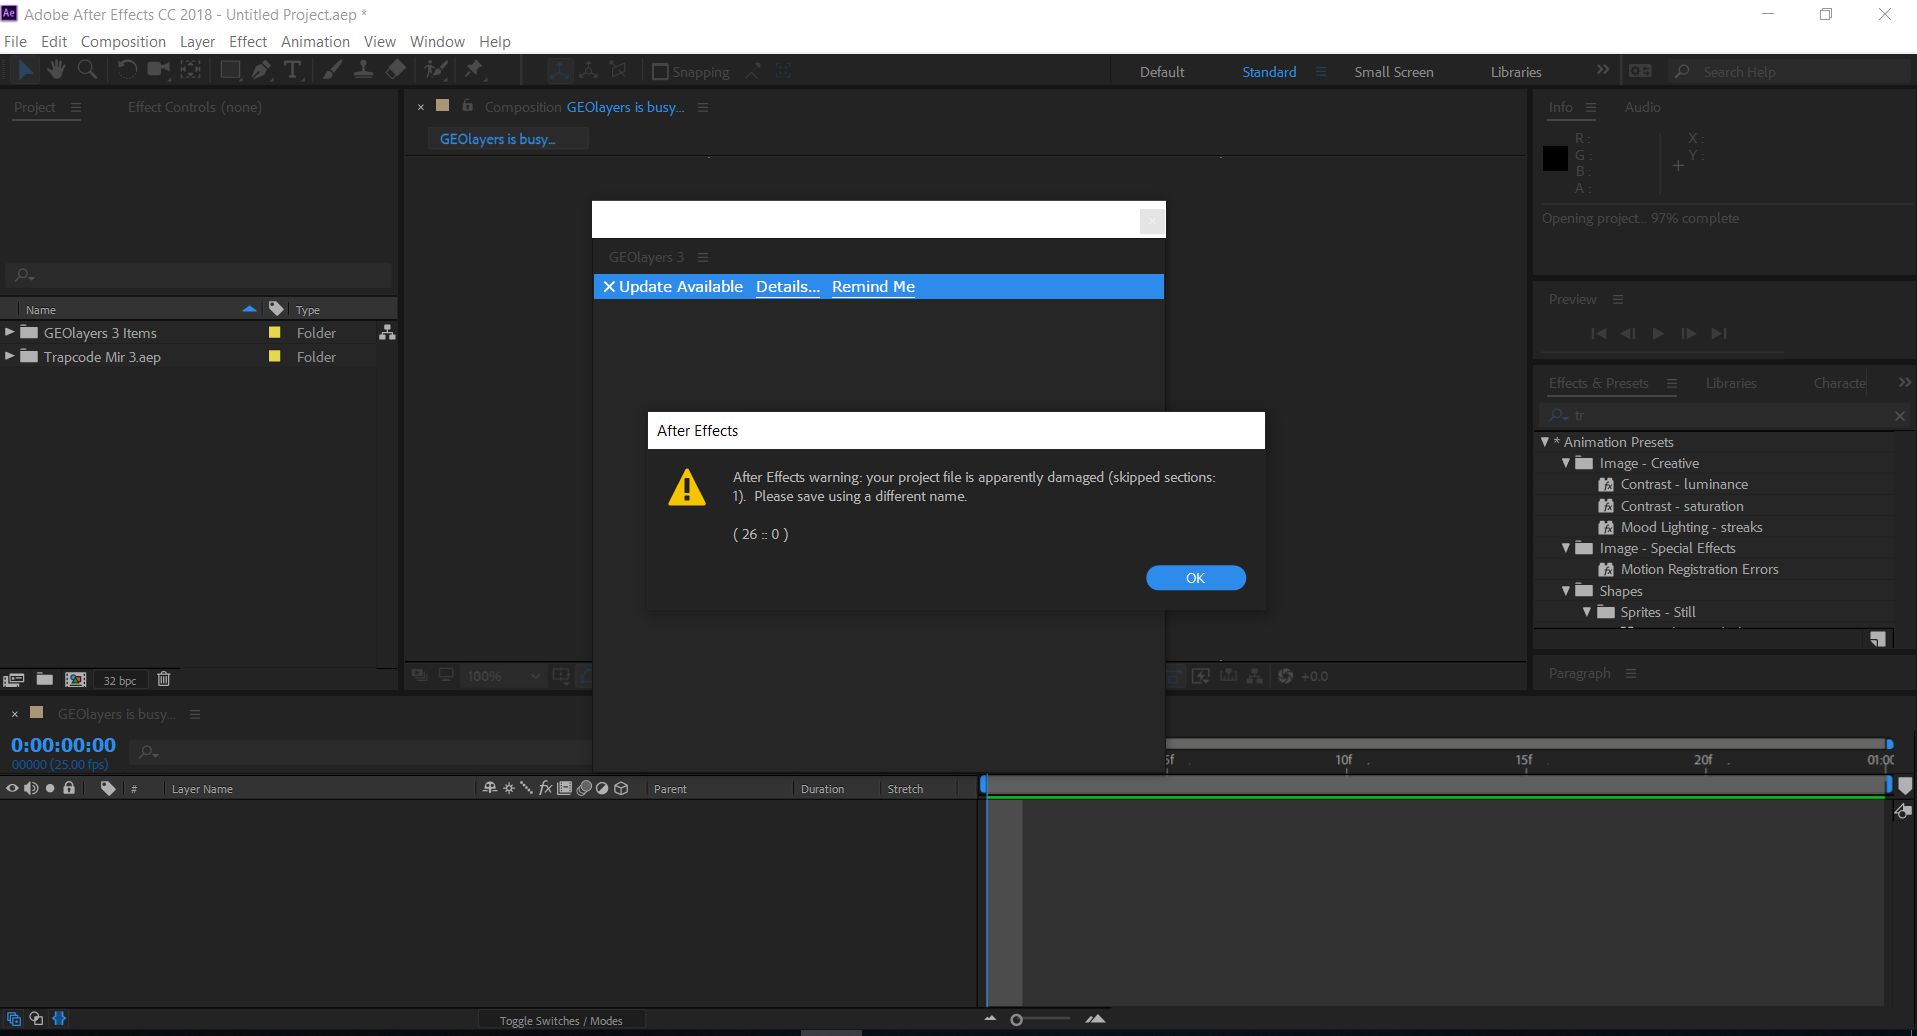Select the Selection arrow tool
Viewport: 1917px width, 1036px height.
[x=25, y=70]
